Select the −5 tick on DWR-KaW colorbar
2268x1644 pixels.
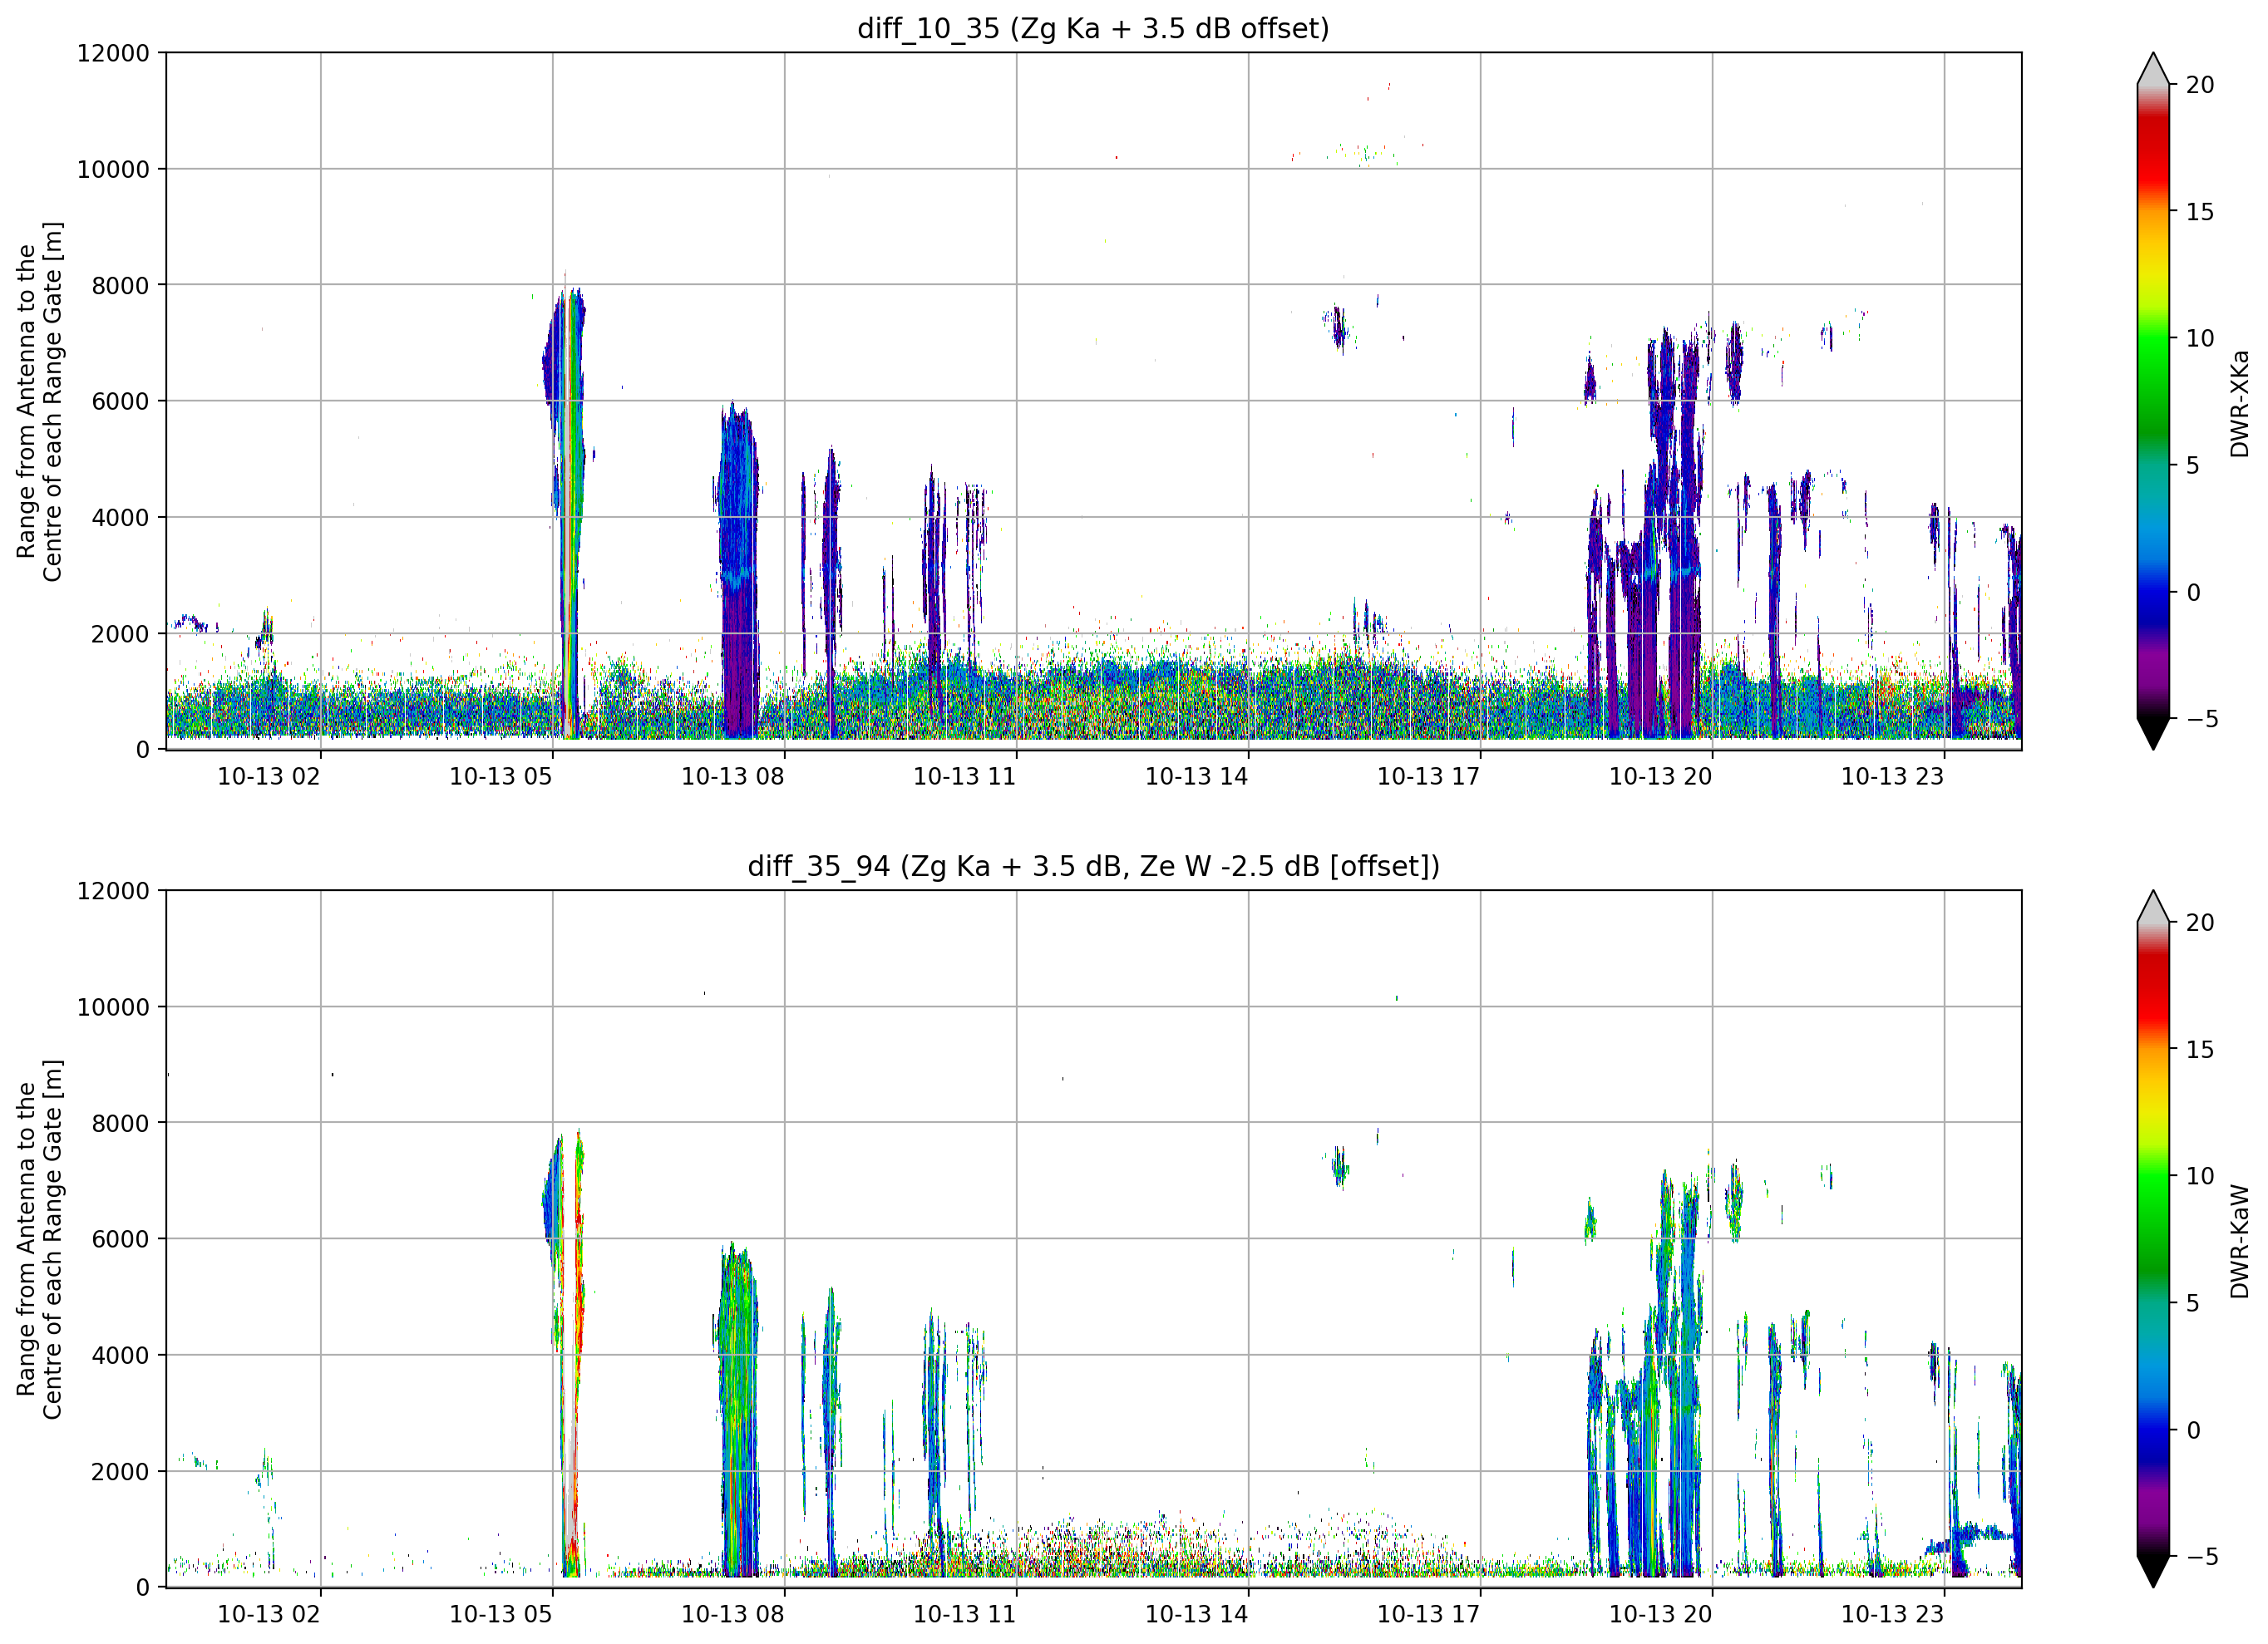2202,1556
